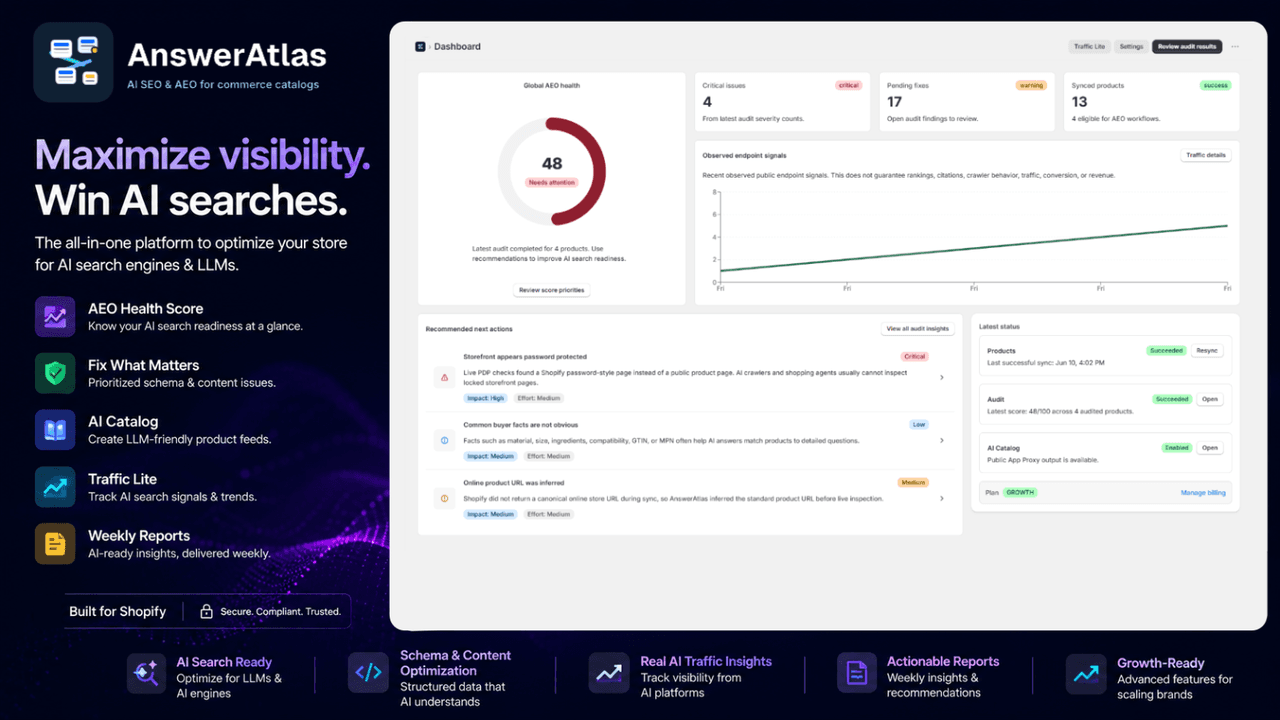1280x720 pixels.
Task: Click the Open button for AI Catalog
Action: [1209, 448]
